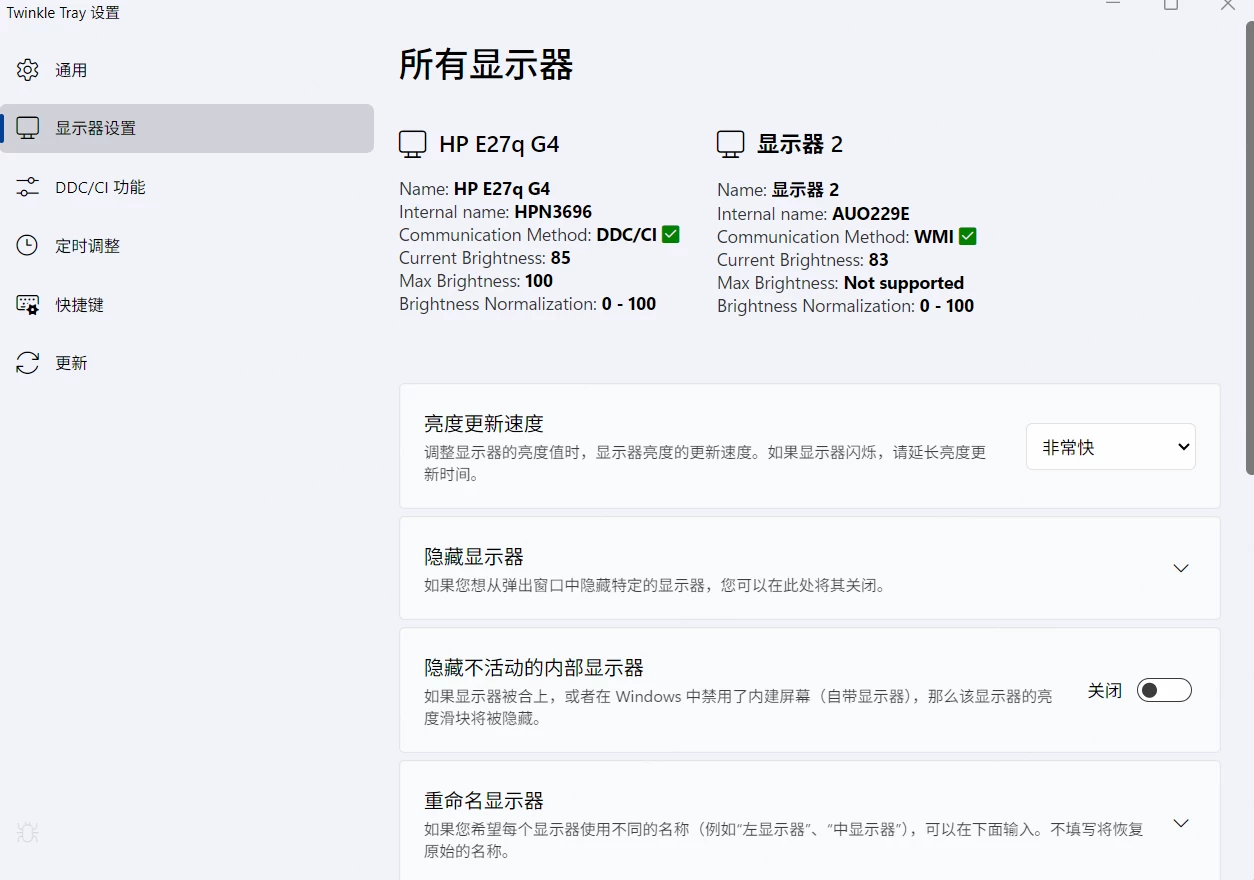Click the clock icon beside 定时调整
The height and width of the screenshot is (880, 1254).
coord(28,246)
